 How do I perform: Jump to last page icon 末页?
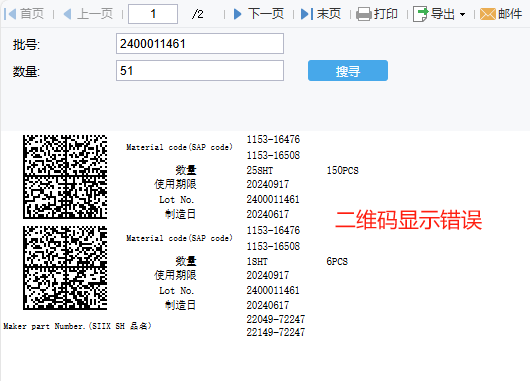[307, 14]
